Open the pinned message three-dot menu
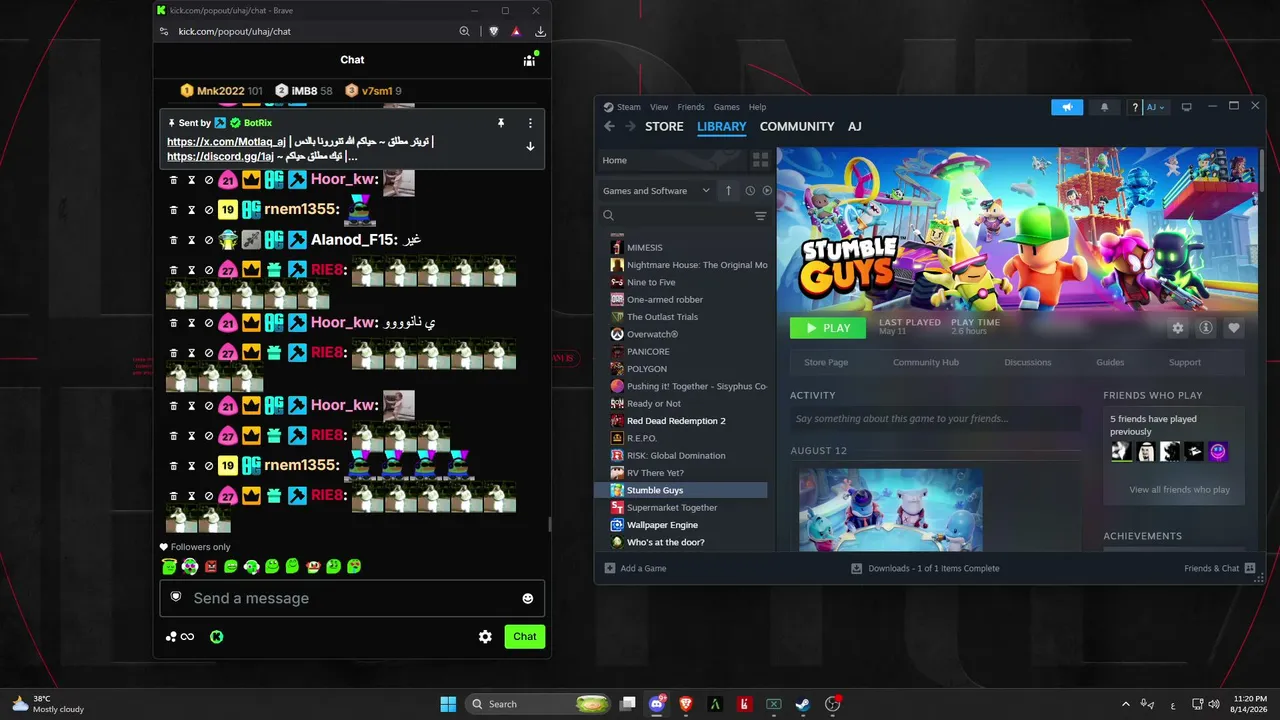 coord(530,123)
